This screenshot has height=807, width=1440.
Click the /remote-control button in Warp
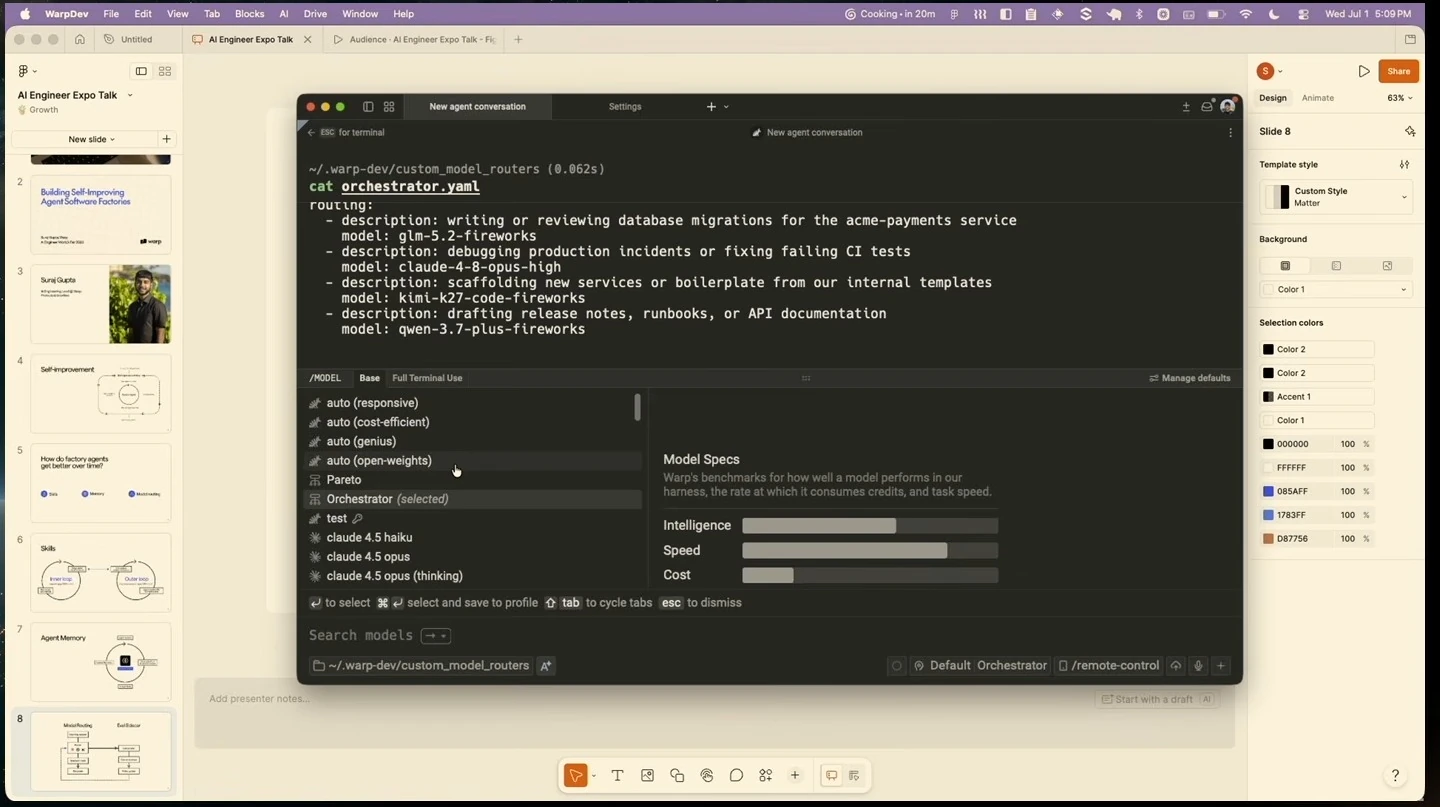pyautogui.click(x=1108, y=666)
